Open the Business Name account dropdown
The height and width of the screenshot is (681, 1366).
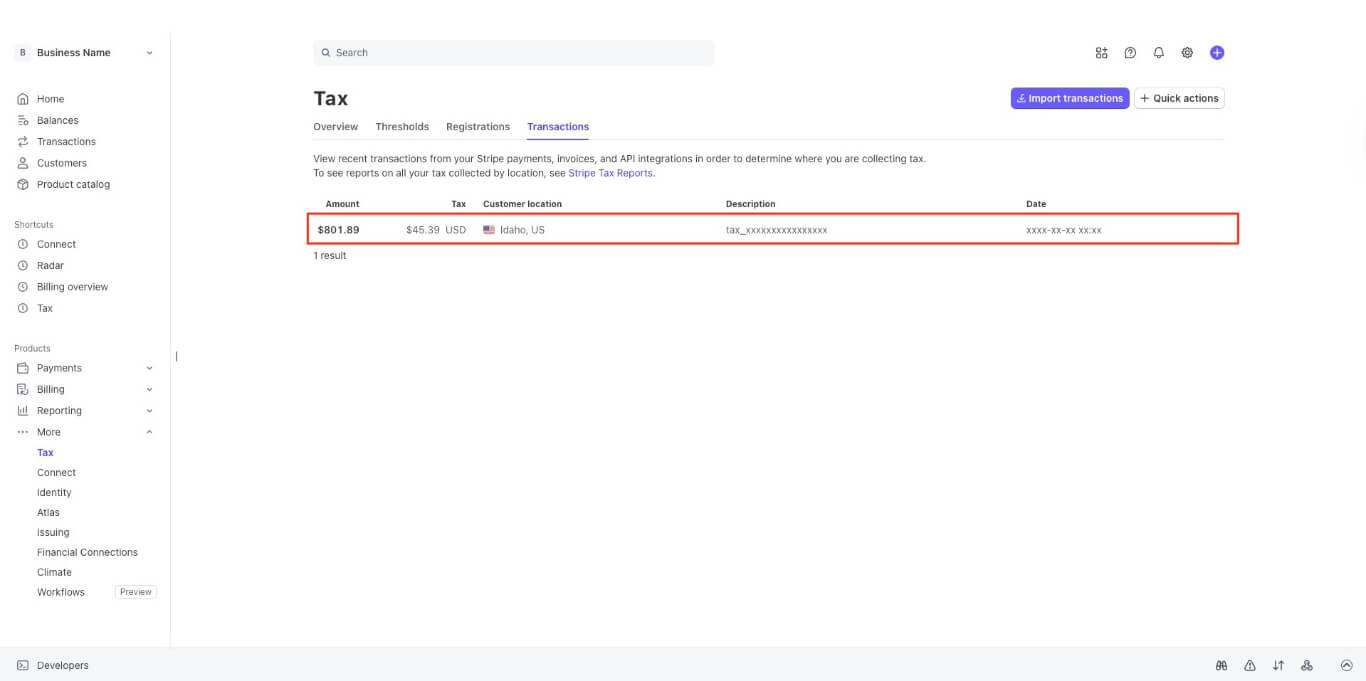coord(84,53)
